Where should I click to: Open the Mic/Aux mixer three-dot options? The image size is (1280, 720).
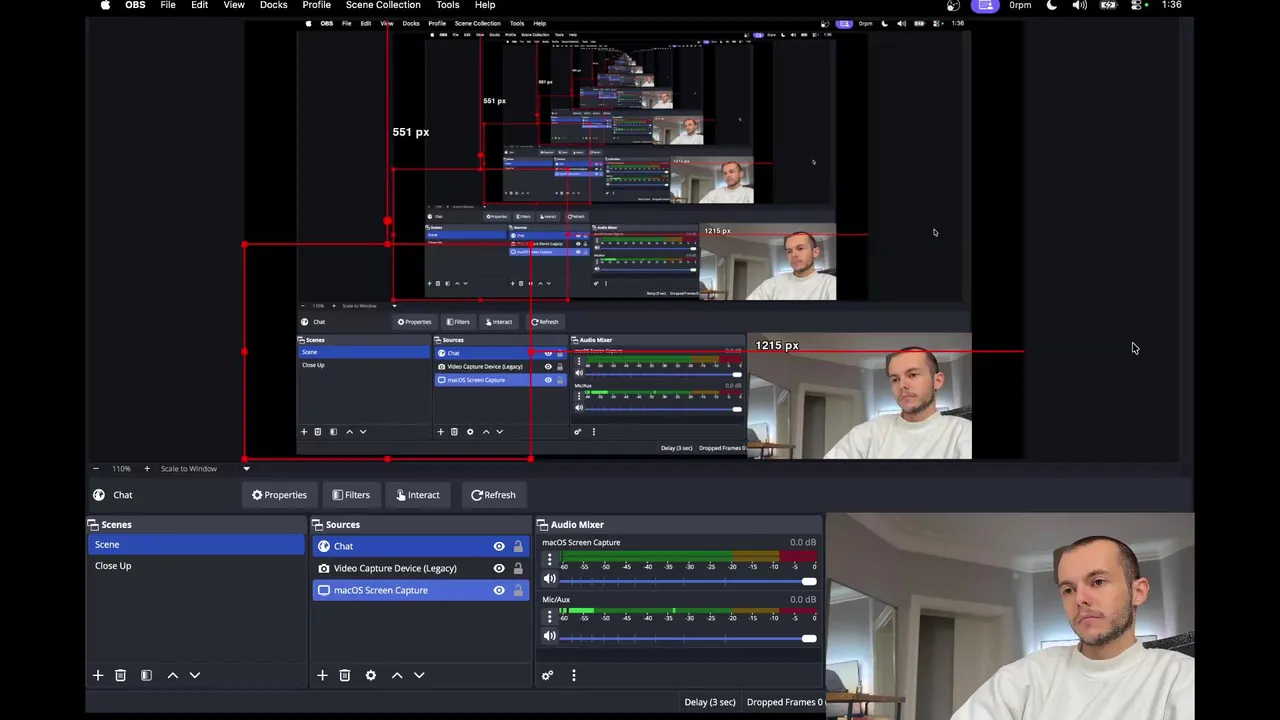pyautogui.click(x=549, y=617)
